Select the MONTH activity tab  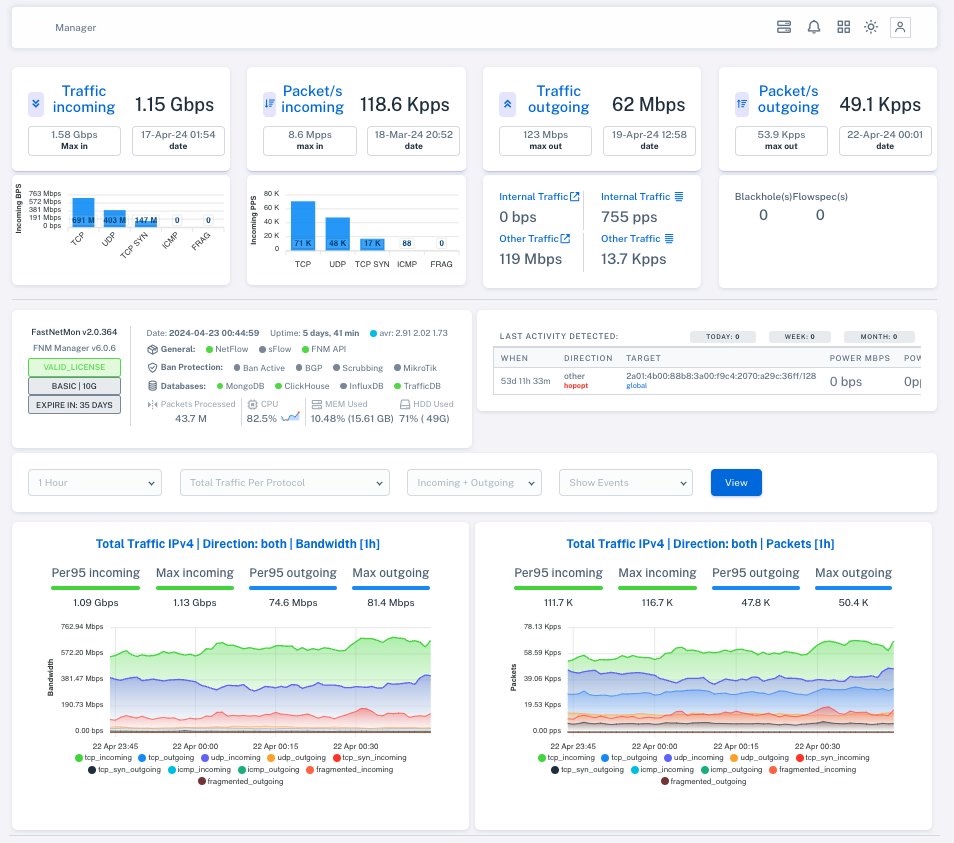pyautogui.click(x=880, y=337)
